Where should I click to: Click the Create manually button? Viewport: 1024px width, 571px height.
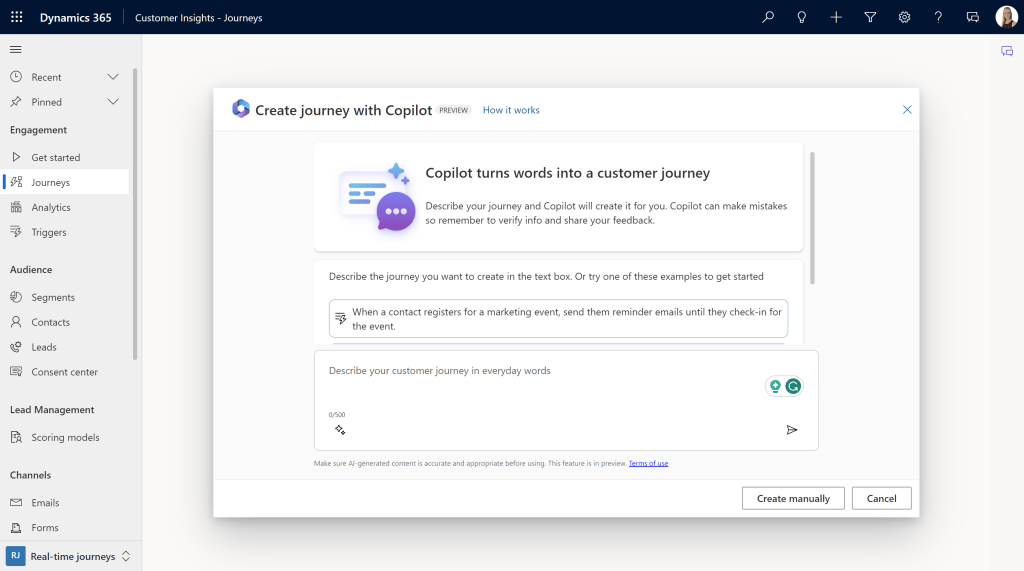pos(793,498)
